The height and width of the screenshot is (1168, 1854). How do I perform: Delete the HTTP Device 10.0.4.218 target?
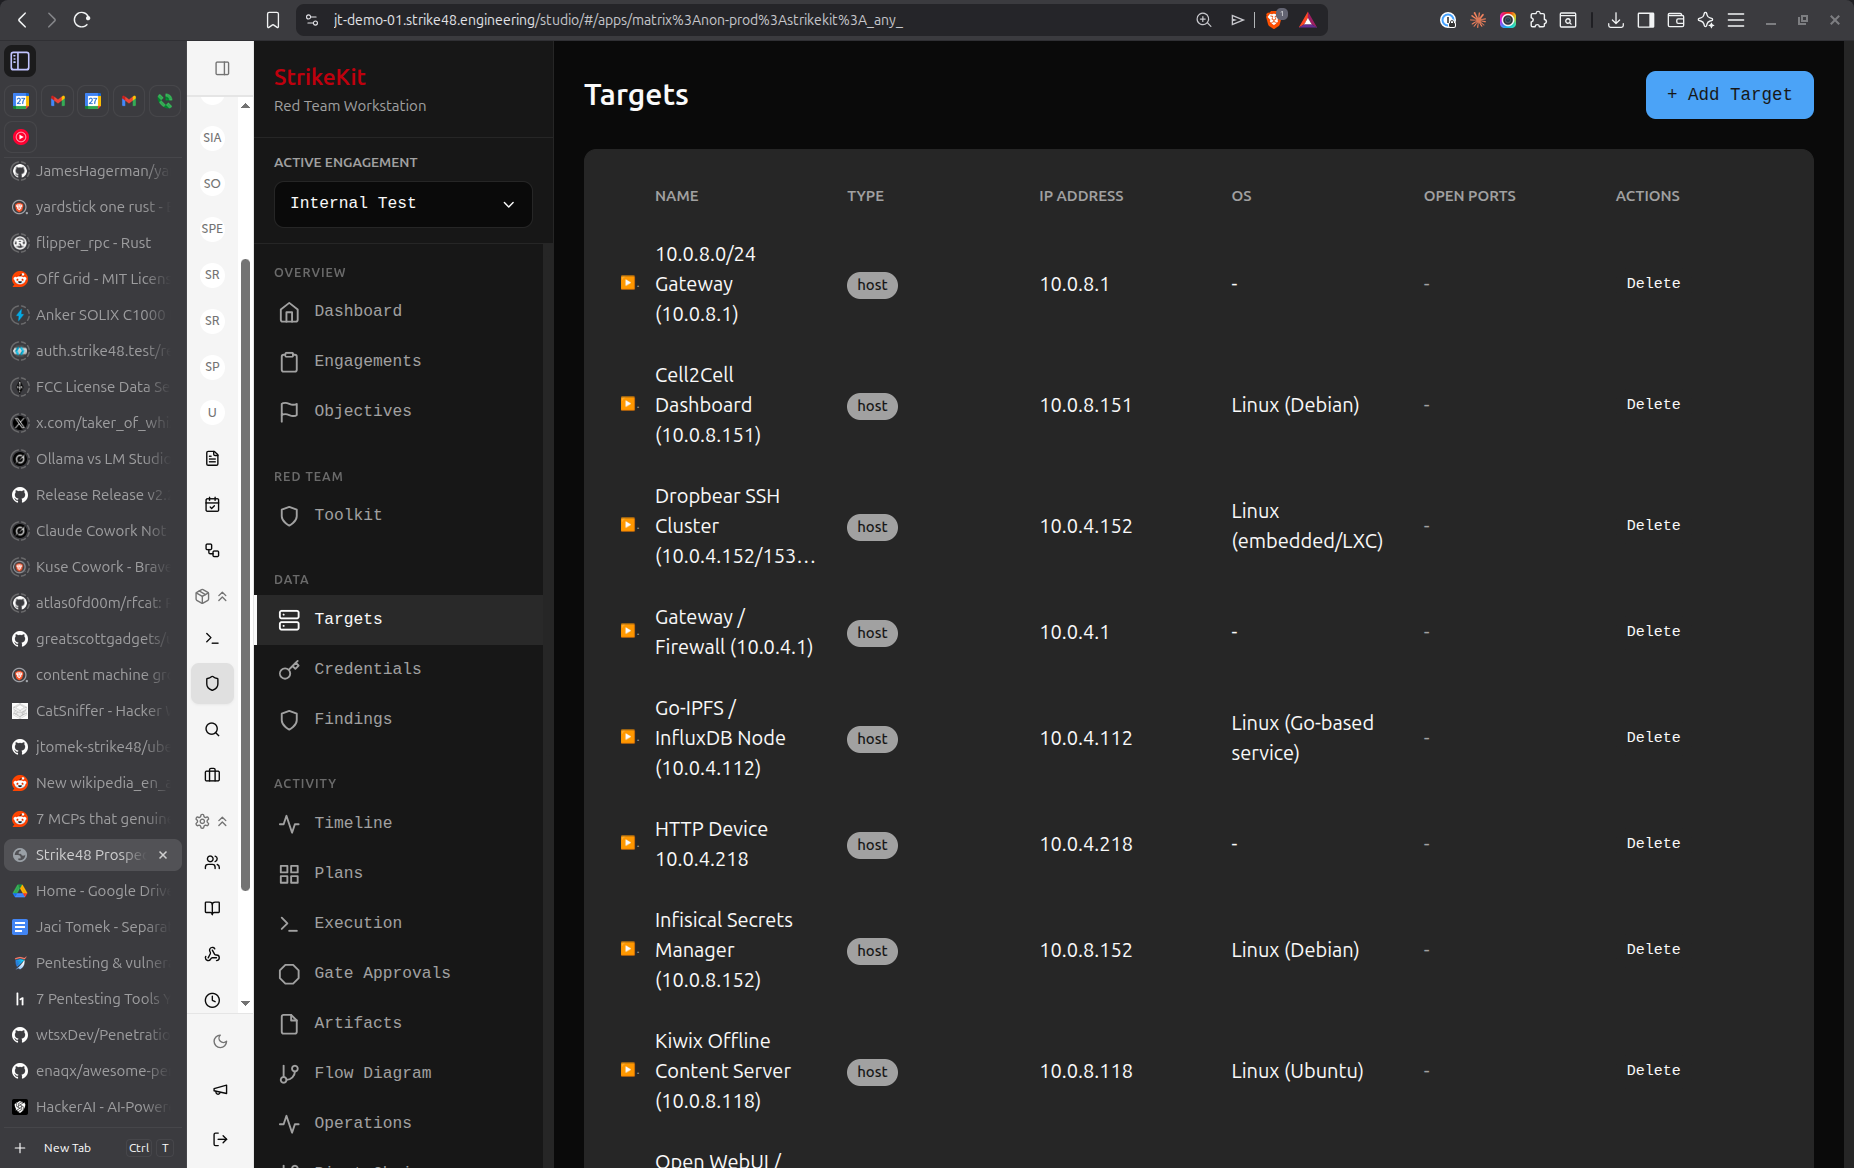coord(1653,843)
